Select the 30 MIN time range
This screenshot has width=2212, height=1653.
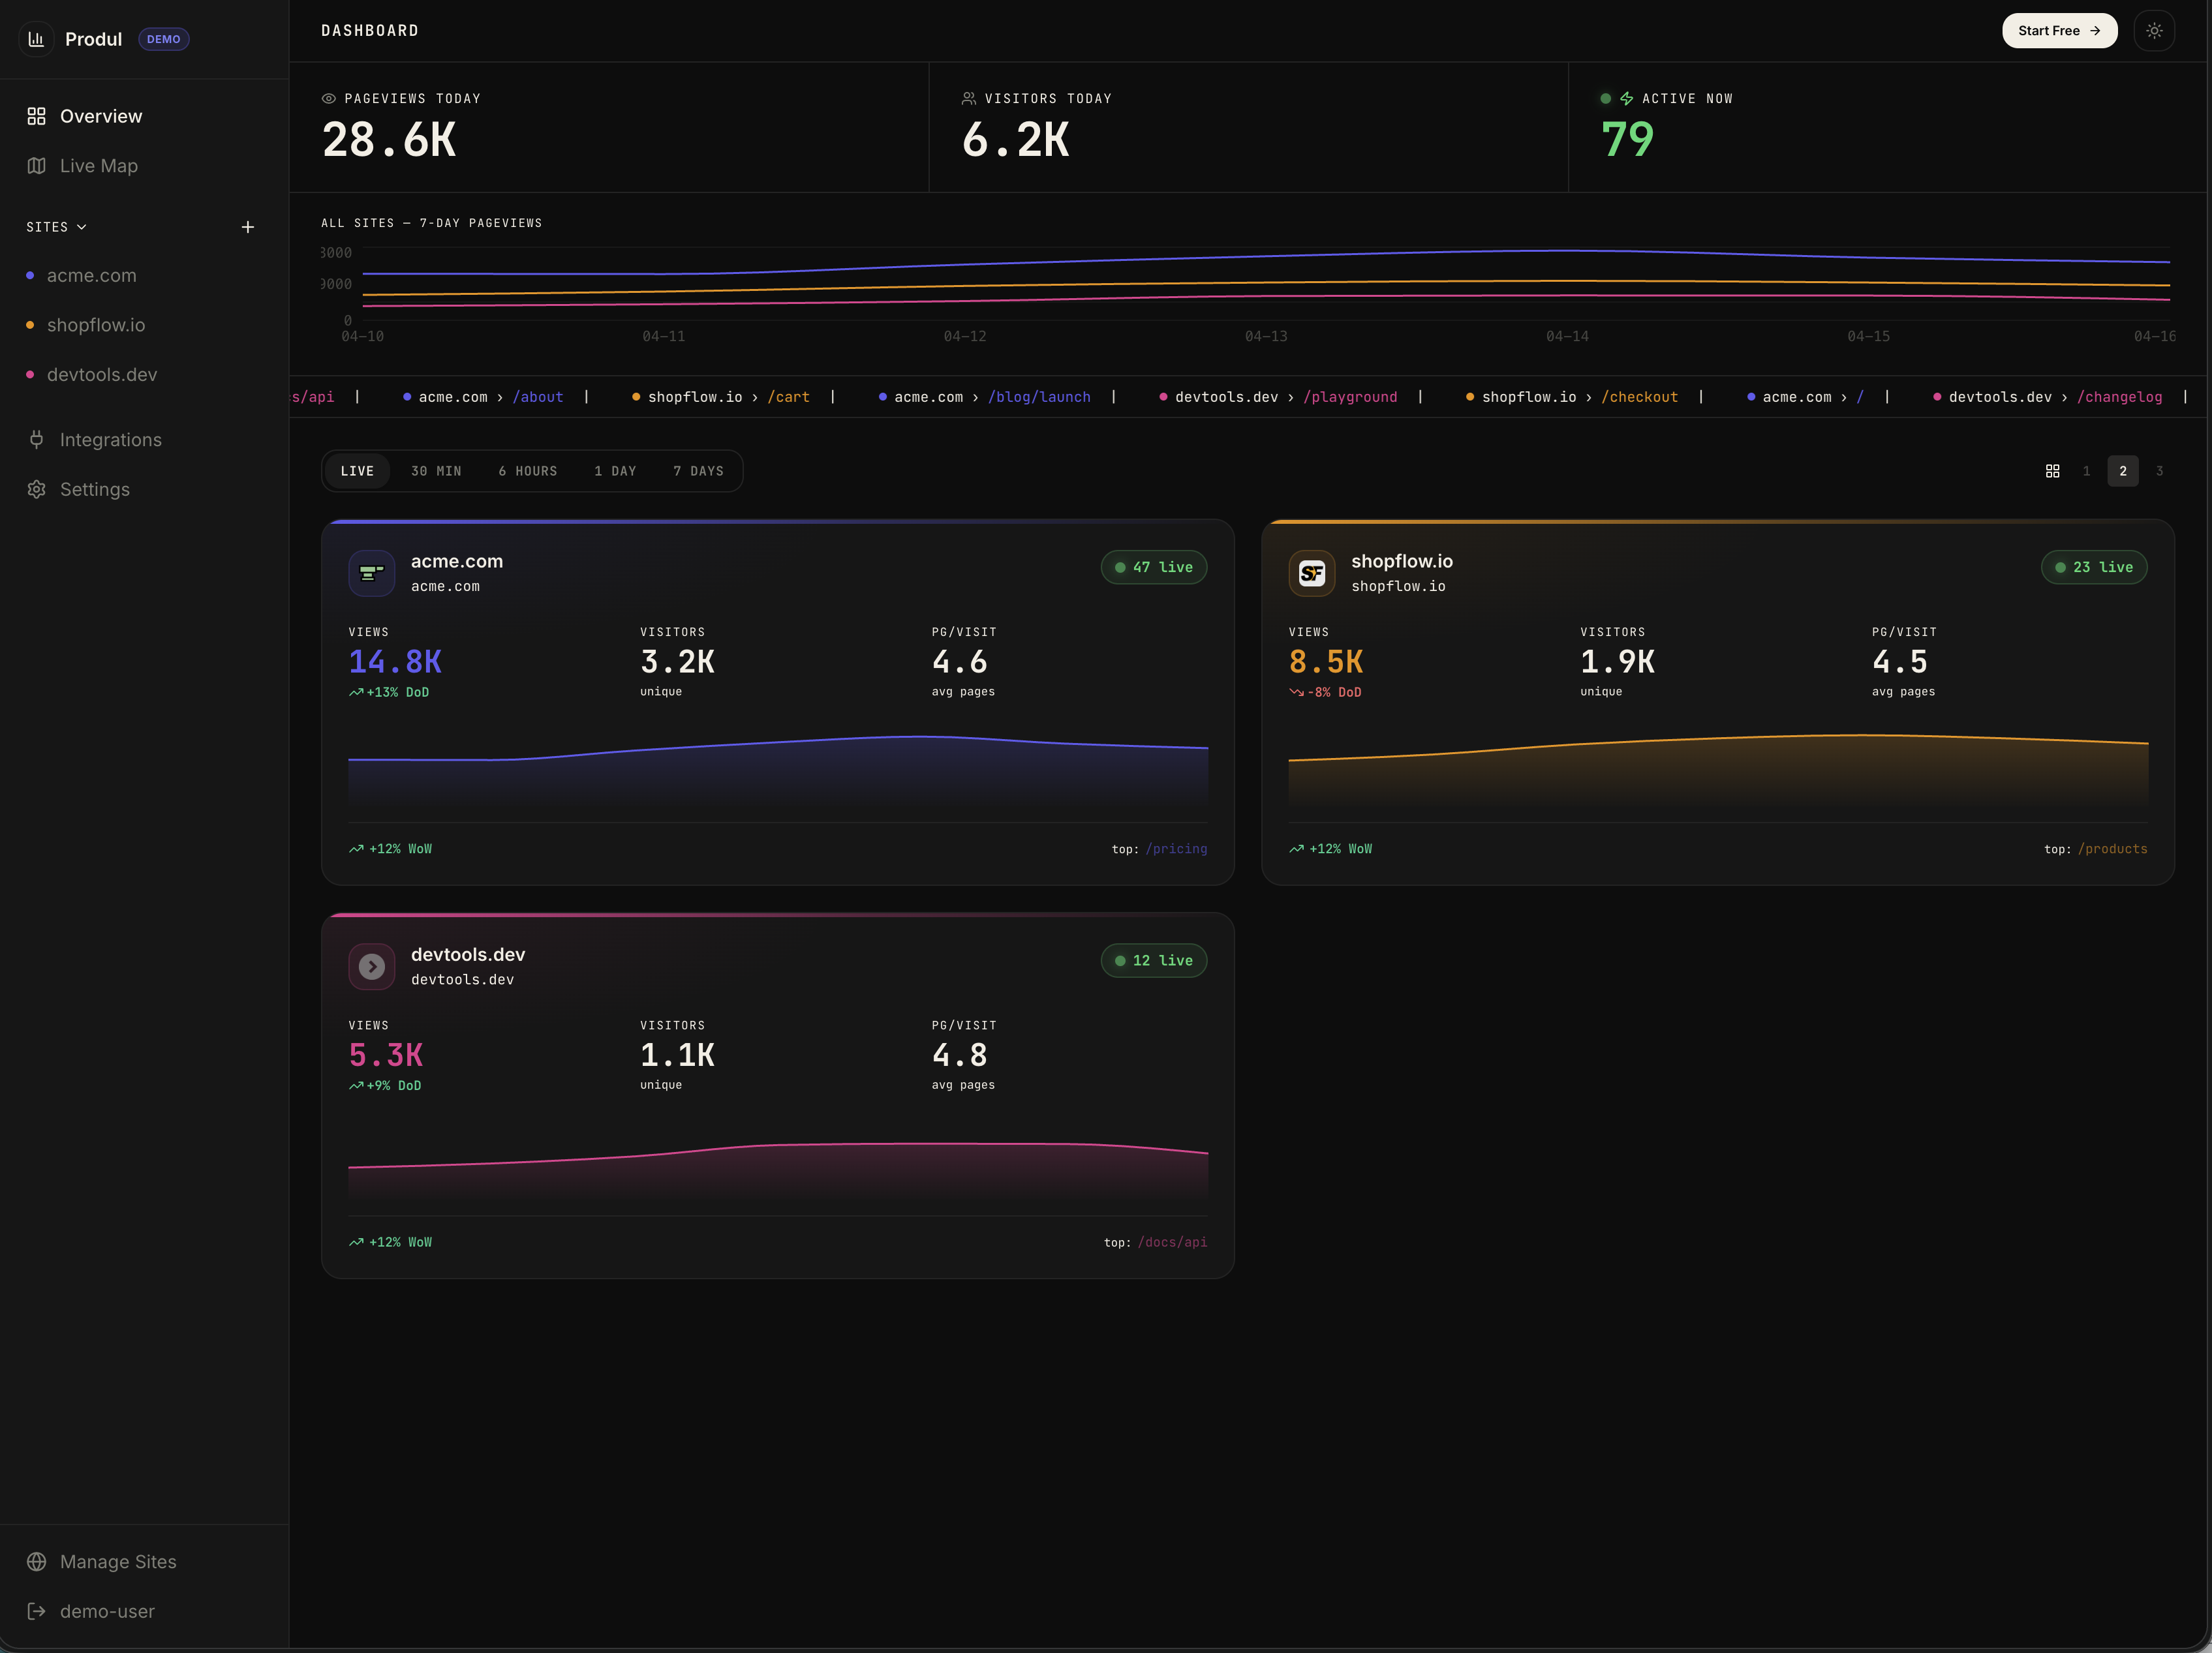click(436, 471)
